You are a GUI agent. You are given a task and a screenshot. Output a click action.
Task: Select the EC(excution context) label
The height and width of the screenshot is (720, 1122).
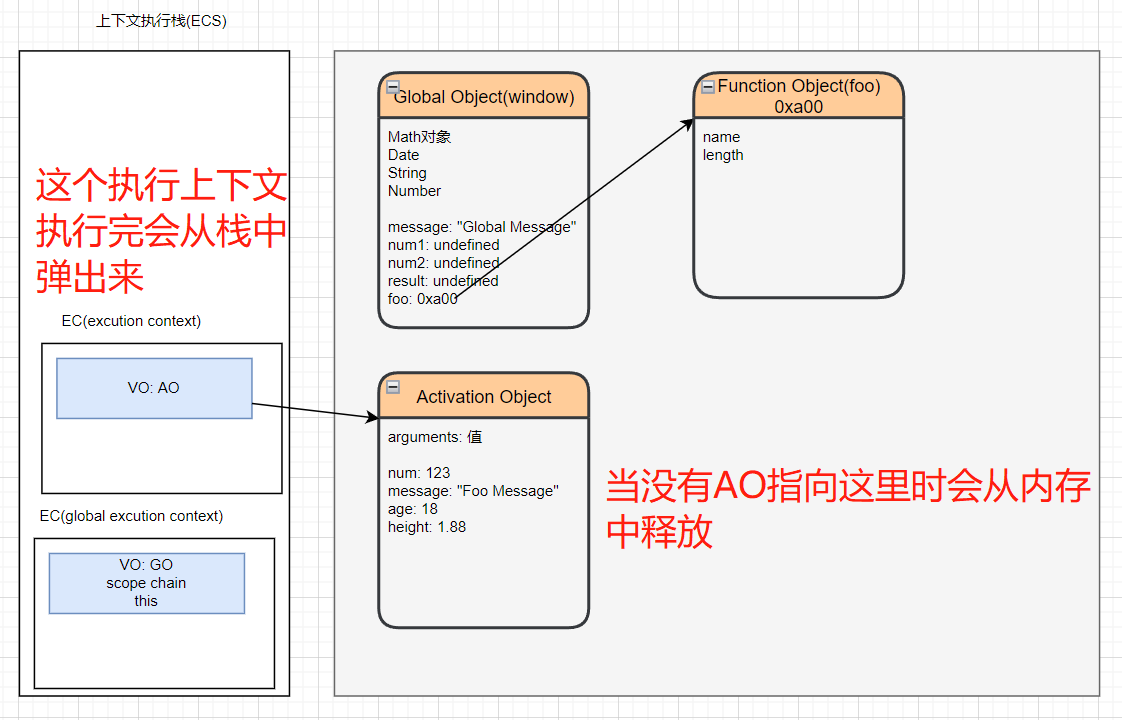[x=131, y=321]
